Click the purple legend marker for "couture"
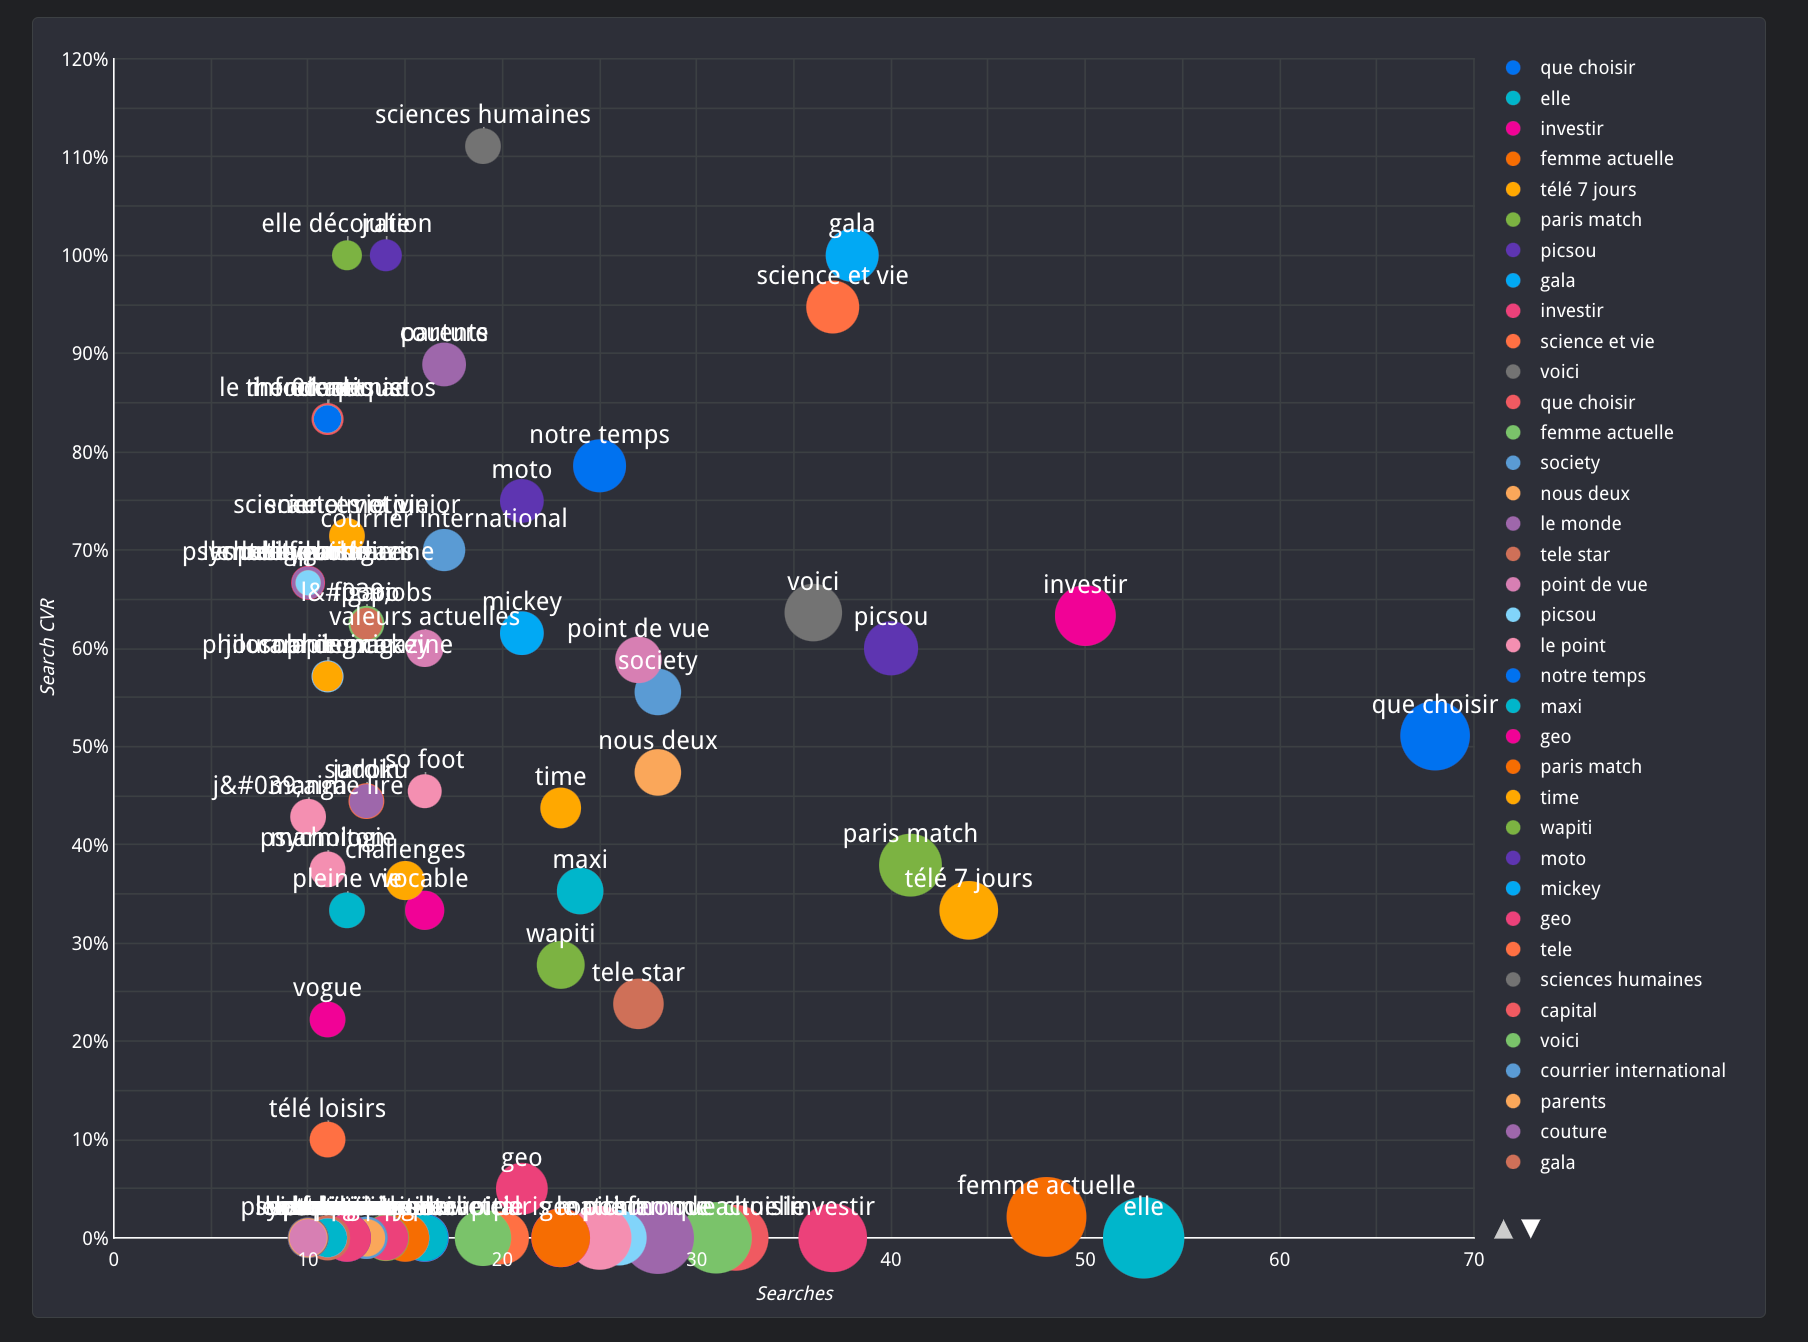 point(1513,1131)
